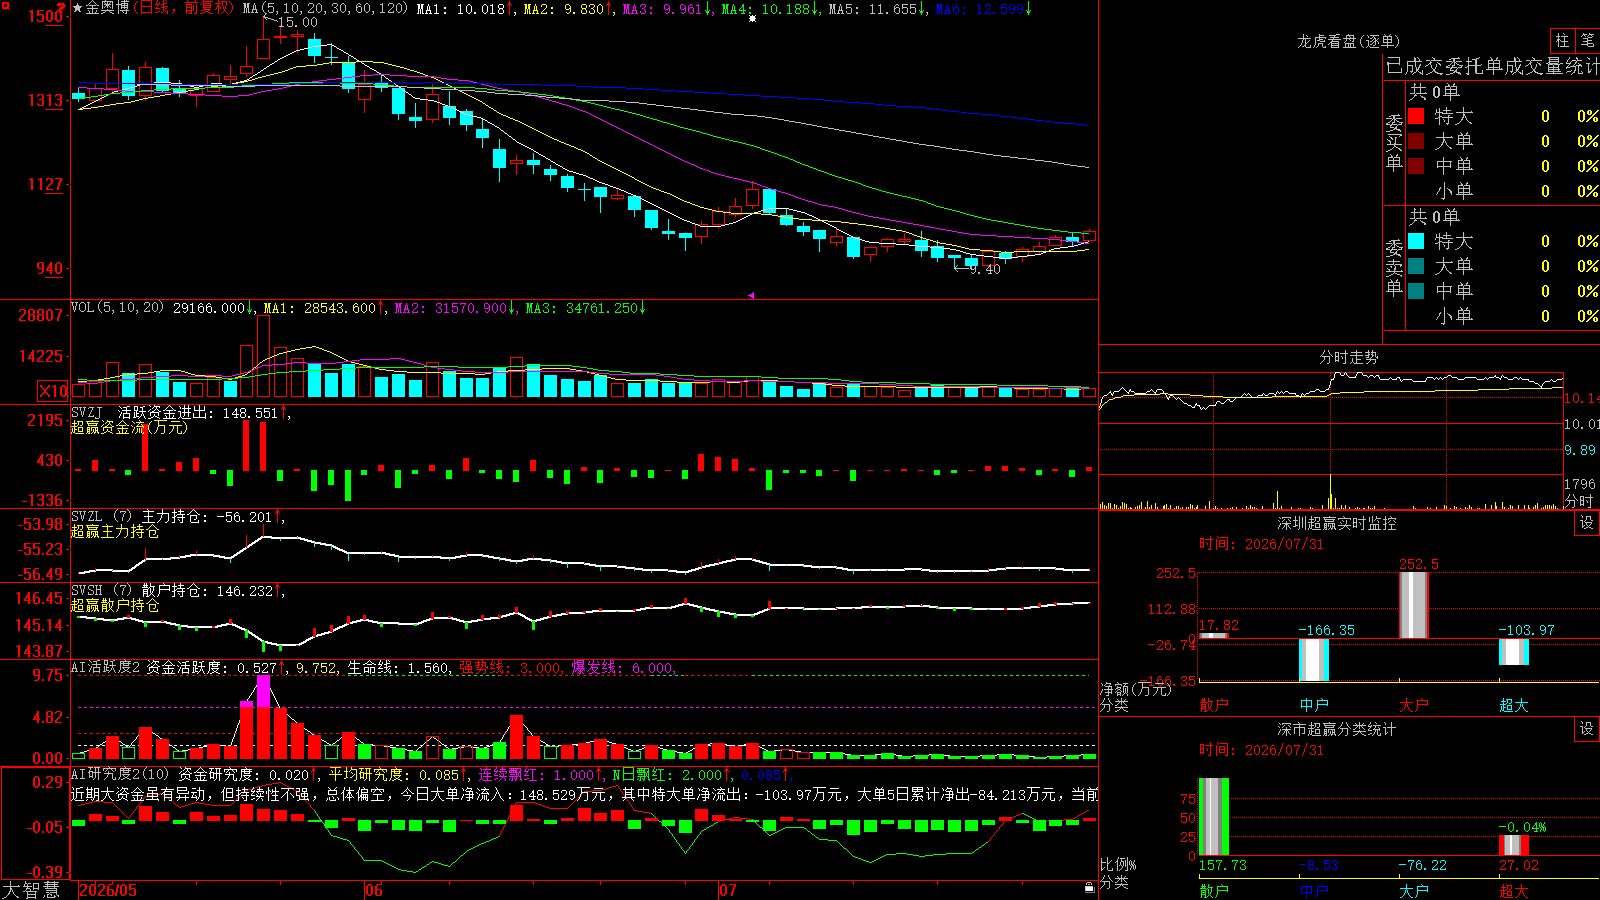The height and width of the screenshot is (900, 1600).
Task: Click the 15.00 high price label
Action: tap(297, 22)
